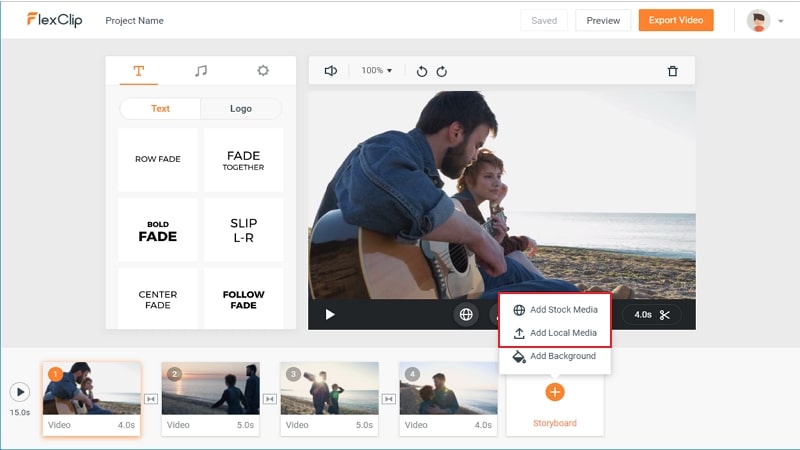This screenshot has width=800, height=450.
Task: Select storyboard clip 1 thumbnail
Action: (x=92, y=388)
